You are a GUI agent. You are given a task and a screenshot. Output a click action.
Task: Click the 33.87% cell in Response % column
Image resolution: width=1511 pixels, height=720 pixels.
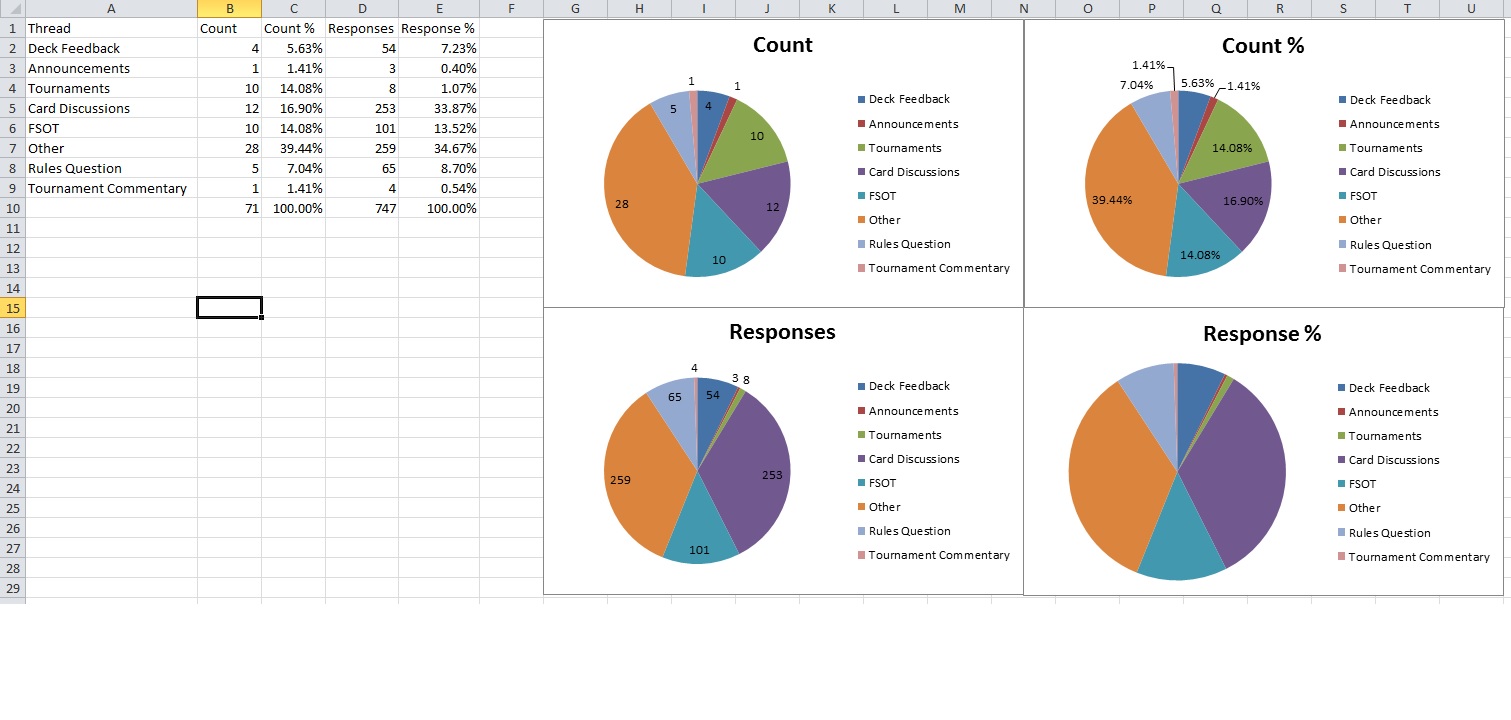click(x=439, y=108)
